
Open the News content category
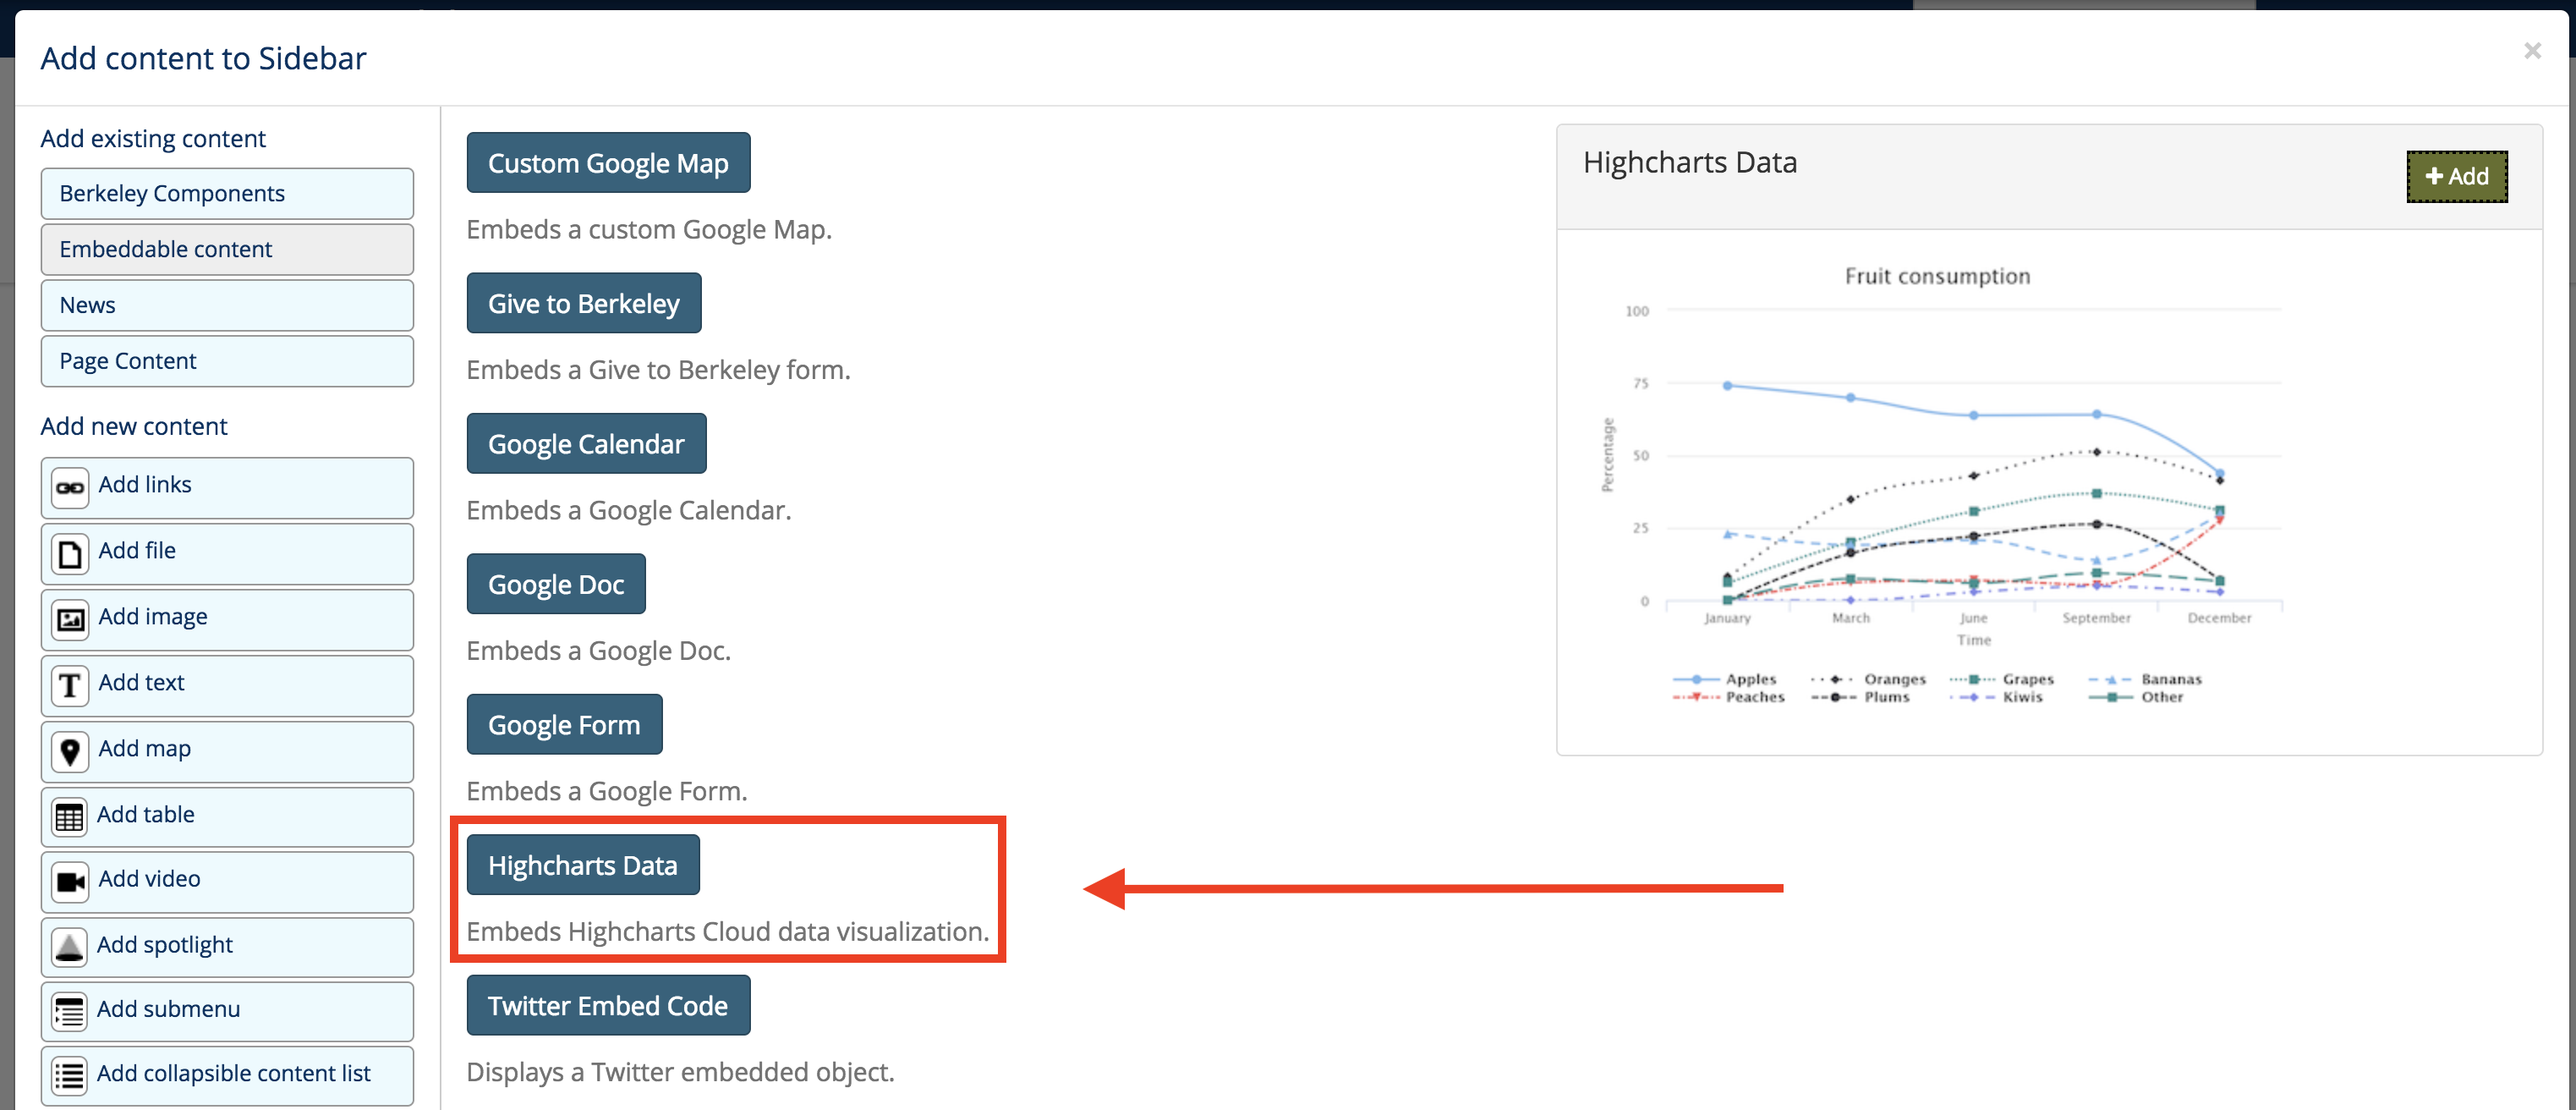coord(227,306)
